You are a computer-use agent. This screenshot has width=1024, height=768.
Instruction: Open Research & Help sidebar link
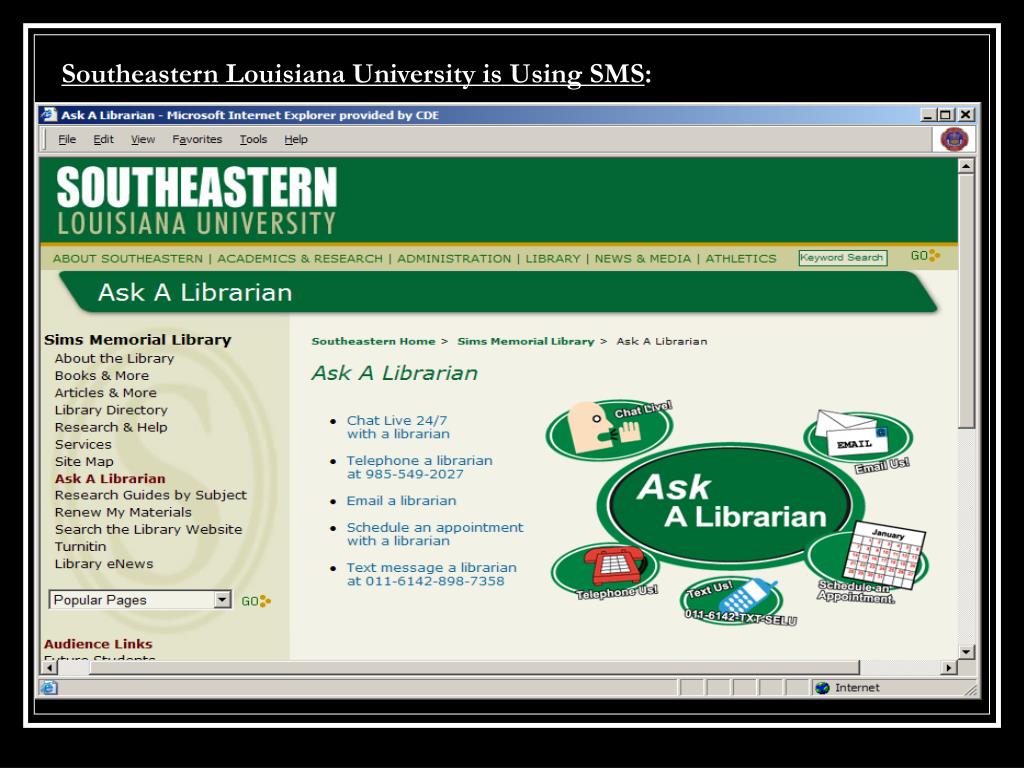(111, 427)
